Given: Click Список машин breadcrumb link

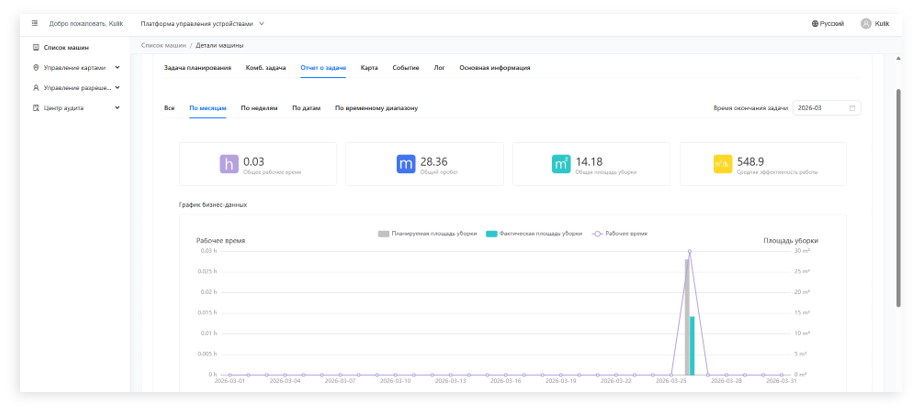Looking at the screenshot, I should click(164, 45).
